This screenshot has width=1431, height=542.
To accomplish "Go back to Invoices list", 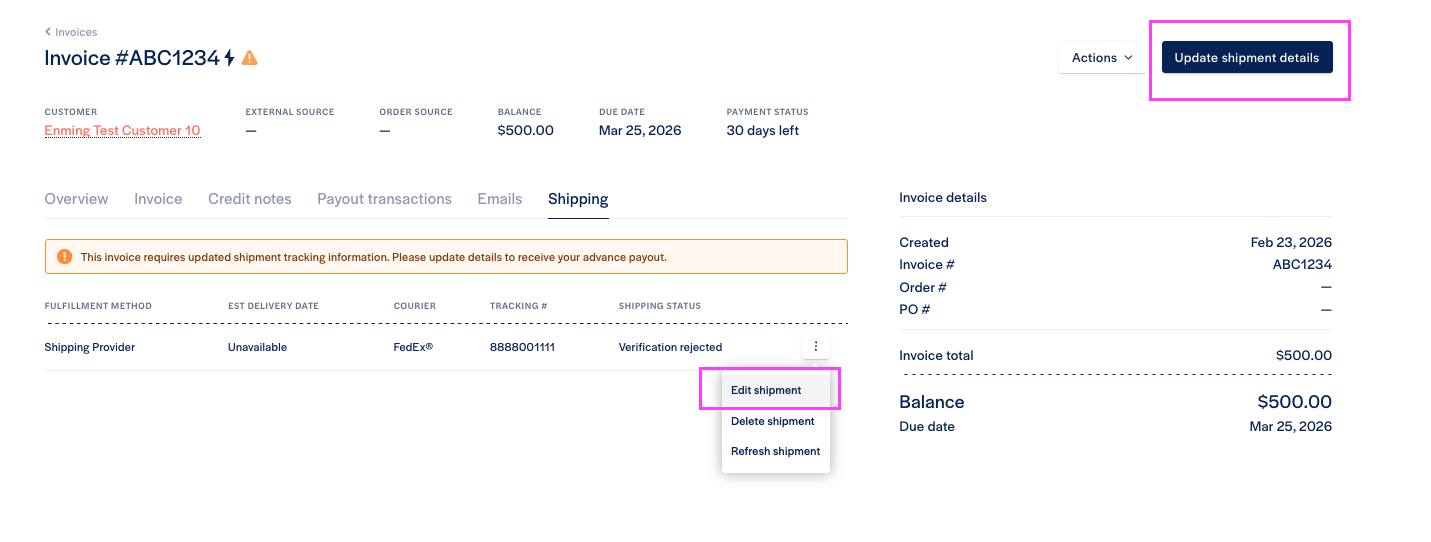I will point(76,32).
